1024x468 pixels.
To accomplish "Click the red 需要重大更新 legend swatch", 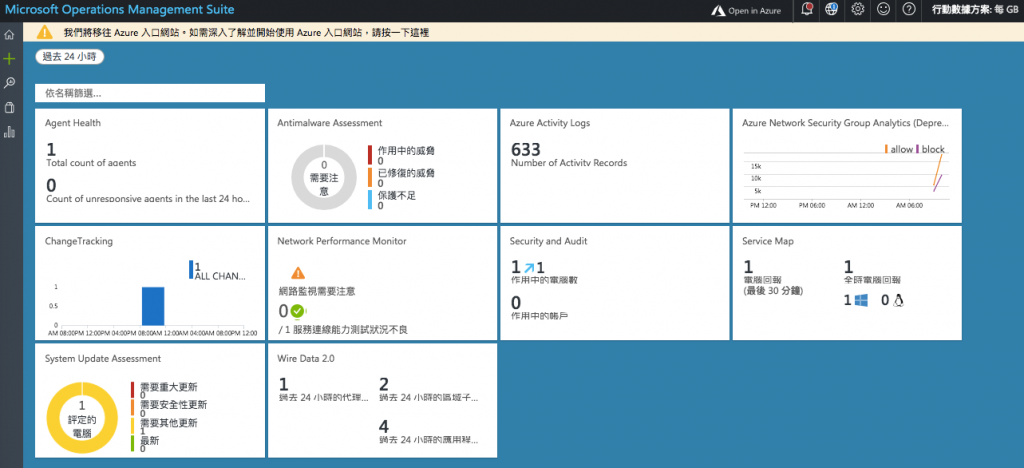I will 133,390.
